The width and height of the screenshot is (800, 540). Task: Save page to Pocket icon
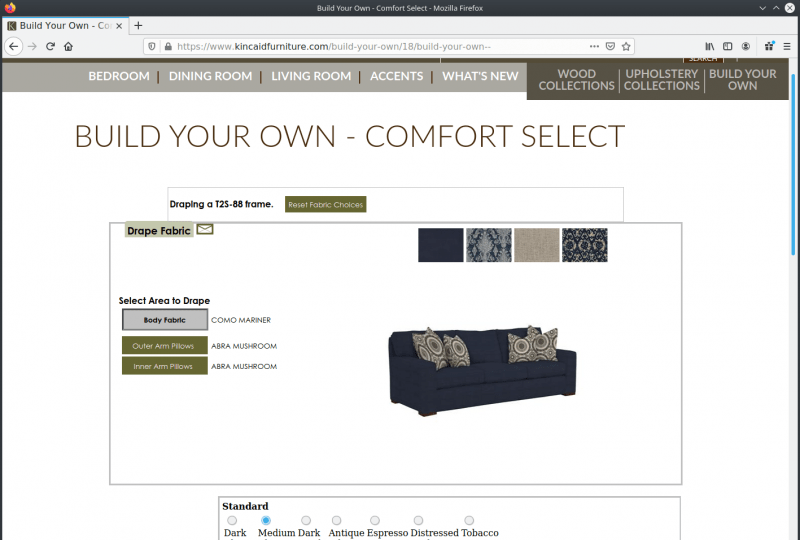click(610, 46)
